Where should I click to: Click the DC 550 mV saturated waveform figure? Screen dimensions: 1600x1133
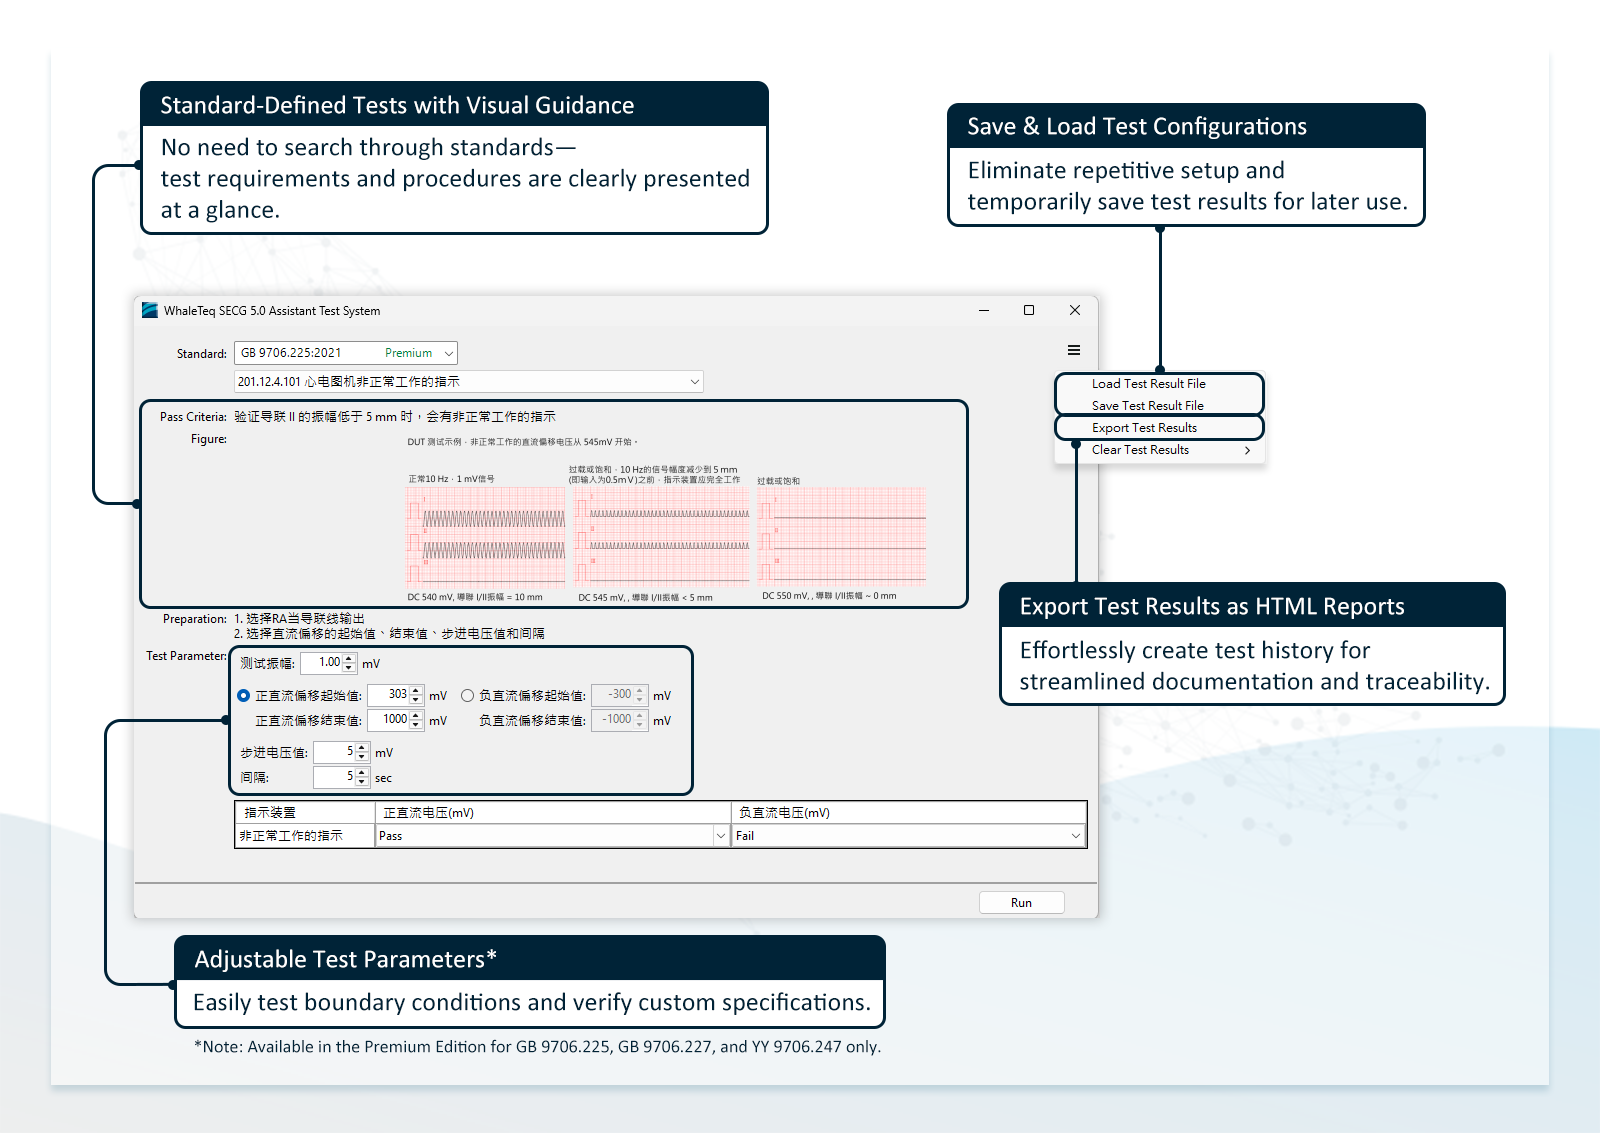tap(841, 536)
